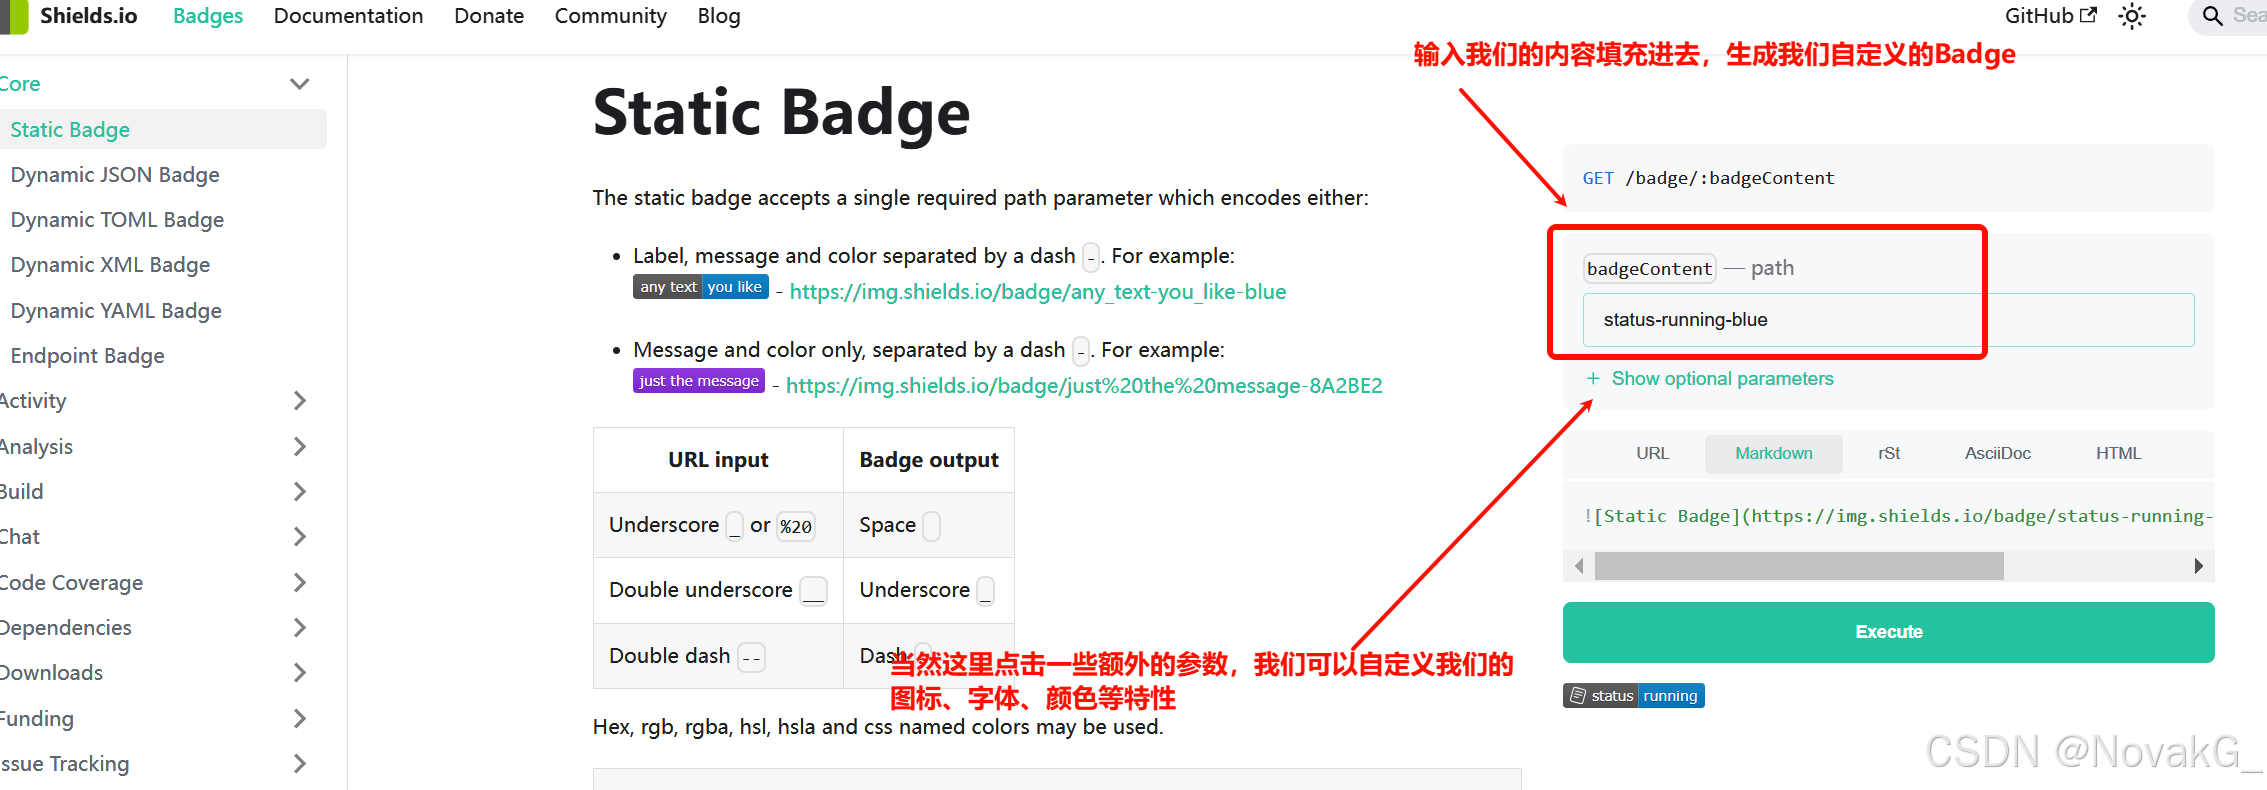Click the 'Double underscore' table cell

[718, 590]
